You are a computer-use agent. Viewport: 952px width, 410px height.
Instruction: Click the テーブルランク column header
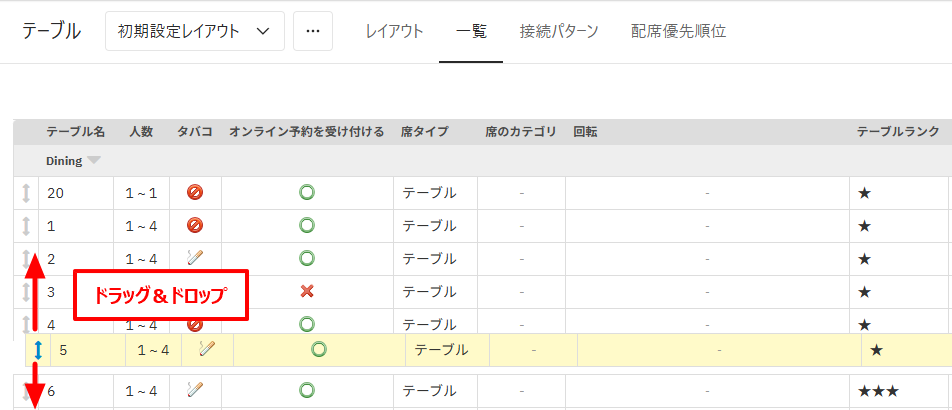898,132
